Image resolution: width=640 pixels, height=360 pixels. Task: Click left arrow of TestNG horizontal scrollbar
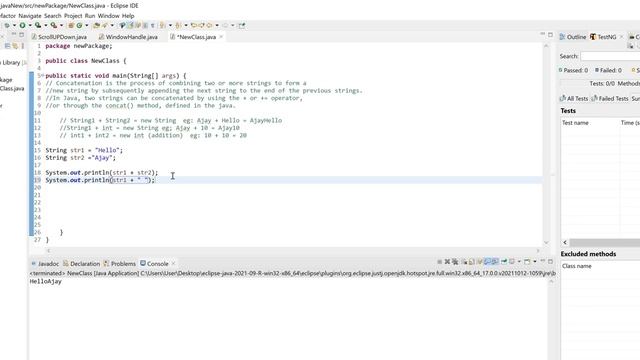(565, 242)
